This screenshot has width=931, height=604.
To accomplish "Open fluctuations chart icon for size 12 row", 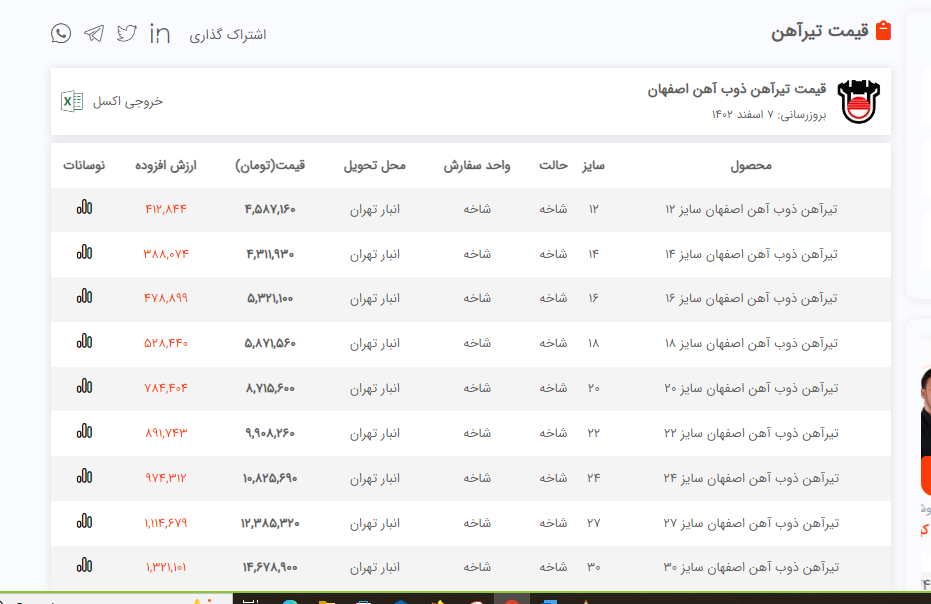I will coord(84,208).
